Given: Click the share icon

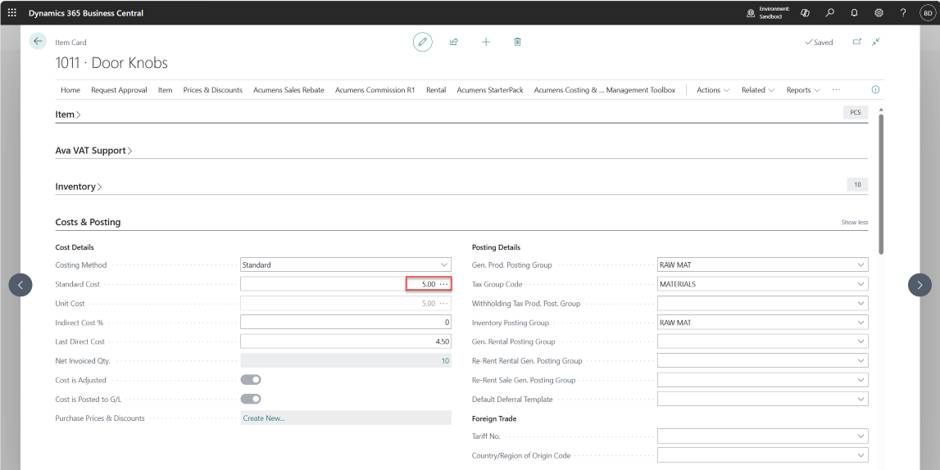Looking at the screenshot, I should coord(454,42).
